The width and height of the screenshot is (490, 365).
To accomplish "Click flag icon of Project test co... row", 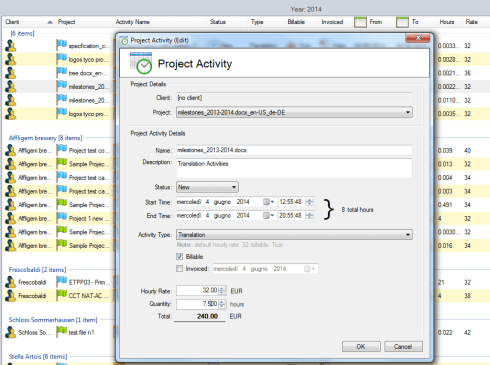I will (x=62, y=150).
